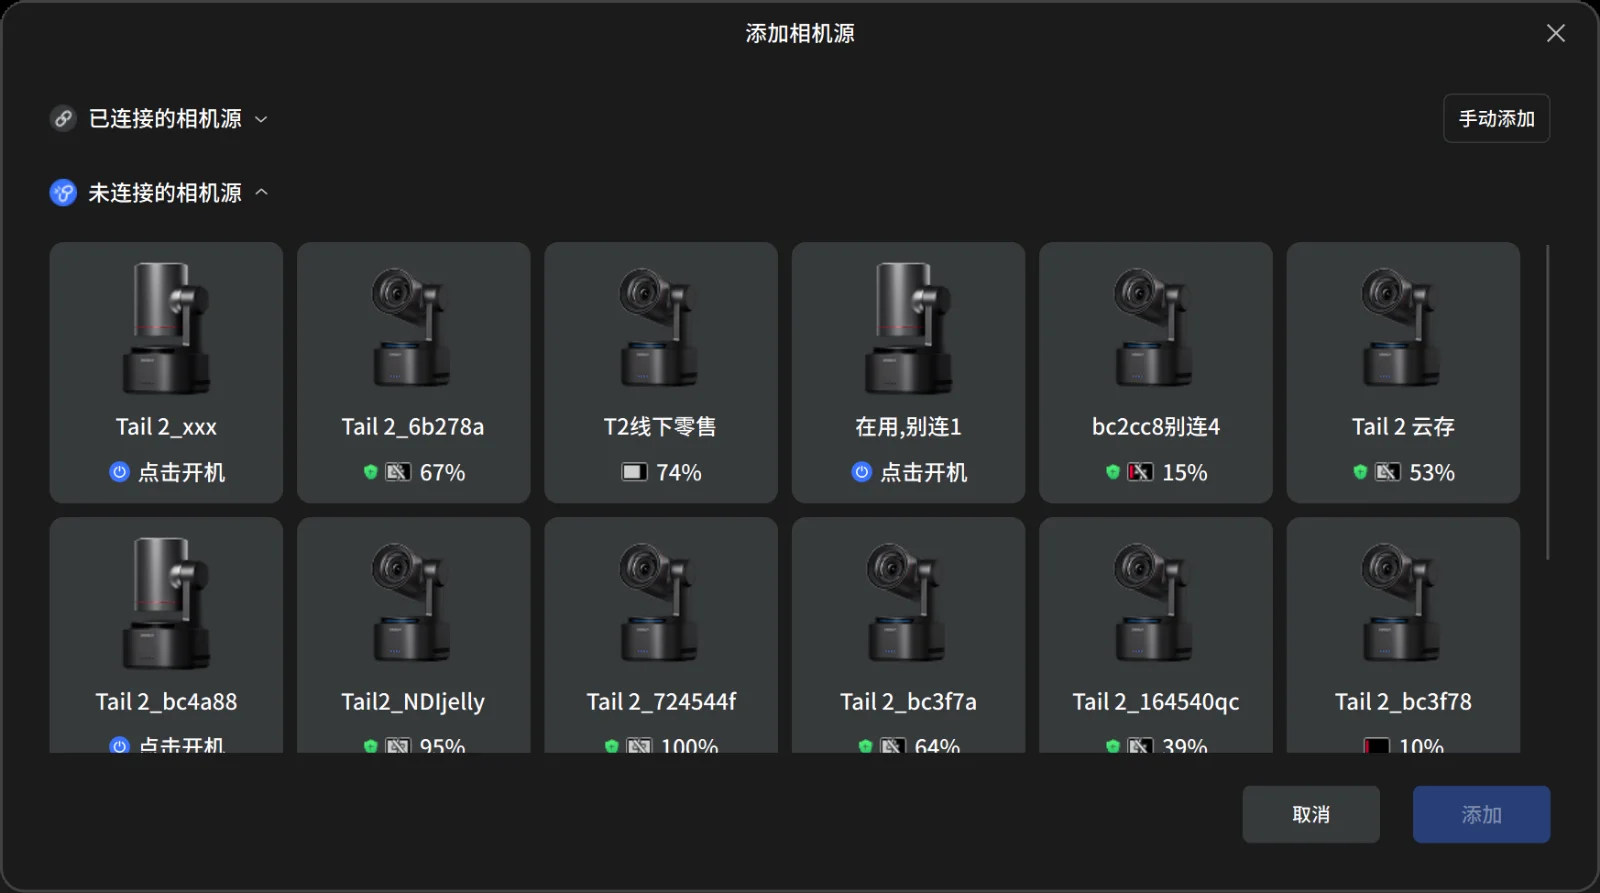The image size is (1600, 893).
Task: Click the Tail 2_bc3f78 name label
Action: pos(1403,702)
